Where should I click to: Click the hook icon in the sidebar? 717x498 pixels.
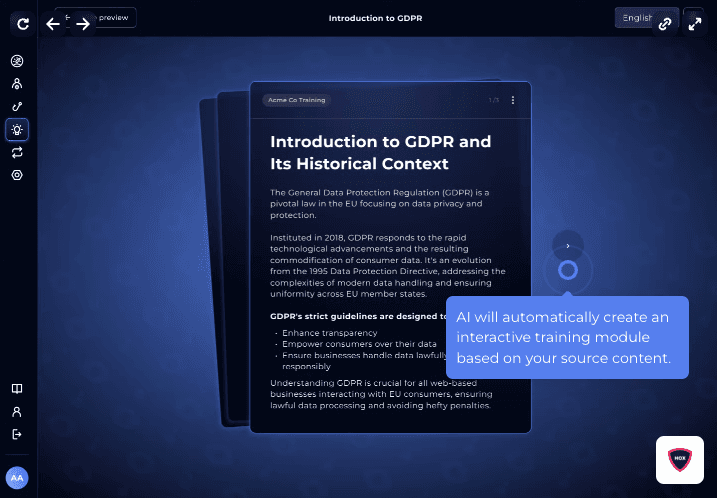[17, 106]
